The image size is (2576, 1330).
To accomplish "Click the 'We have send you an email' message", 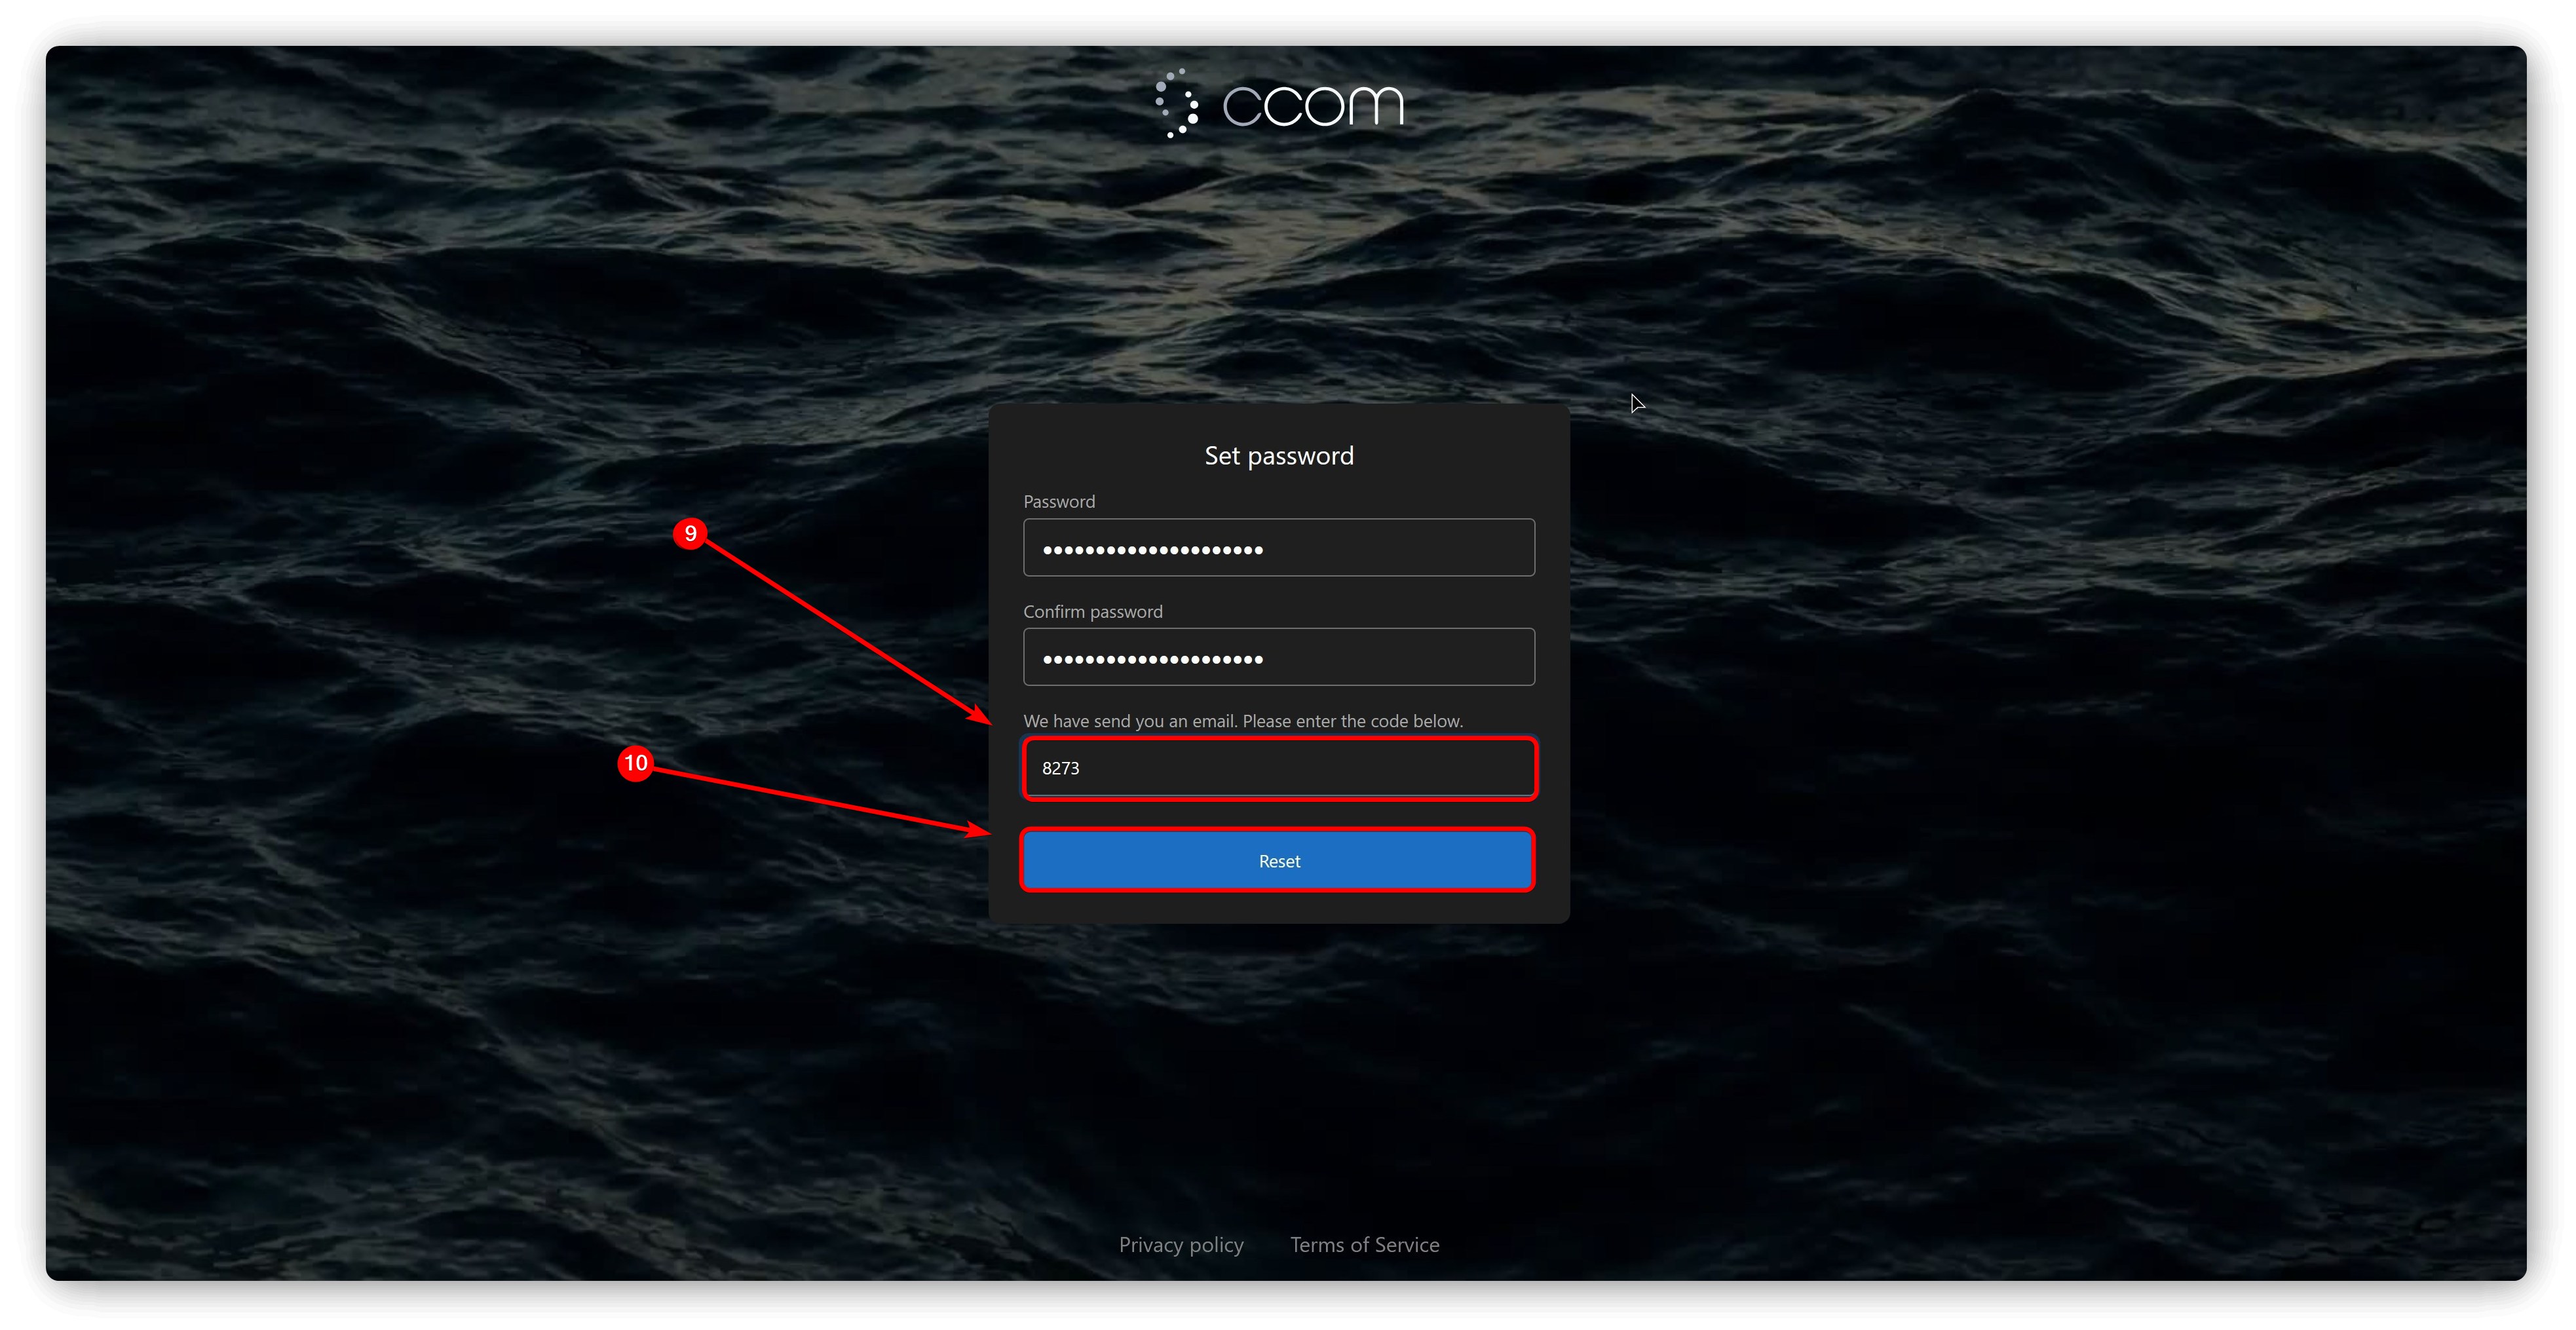I will (1243, 721).
